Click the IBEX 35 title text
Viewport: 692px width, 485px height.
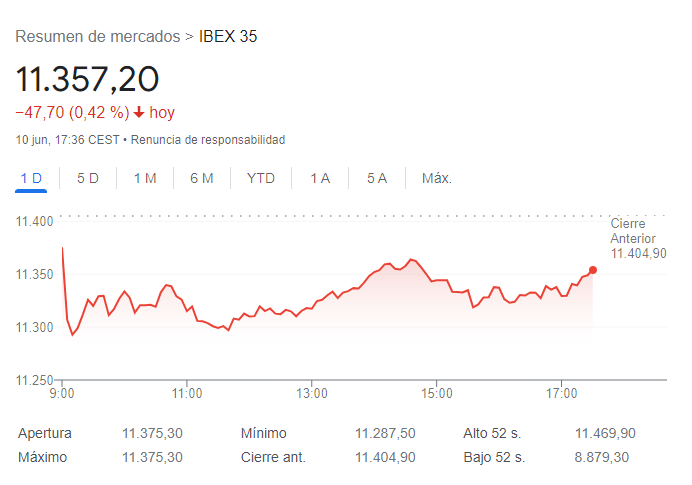click(x=228, y=36)
